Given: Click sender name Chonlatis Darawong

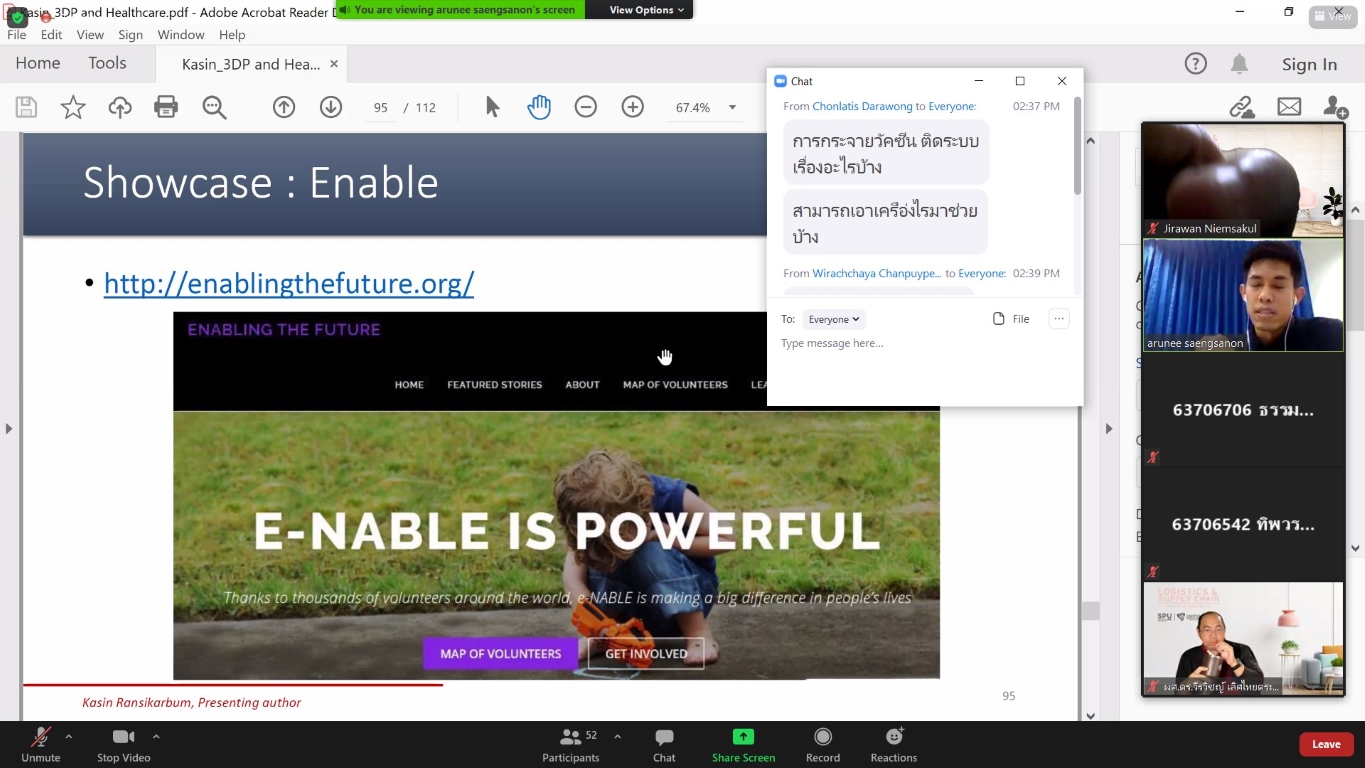Looking at the screenshot, I should [862, 106].
